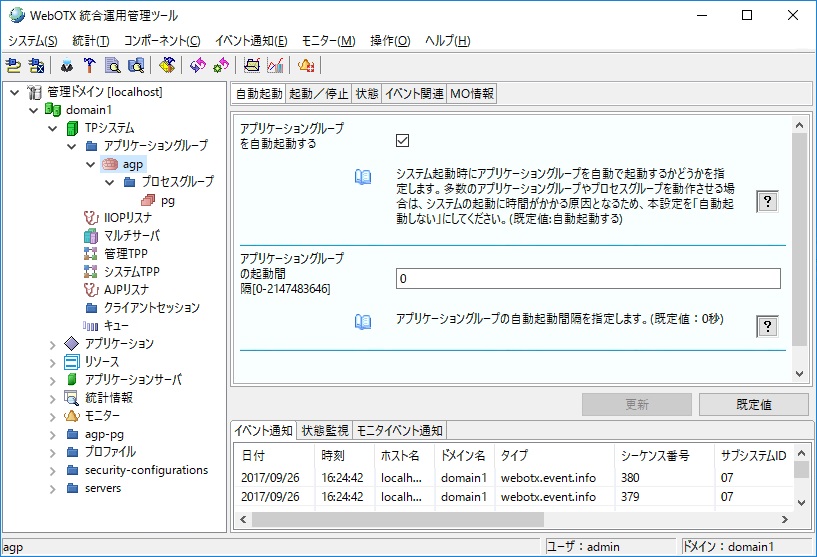Select the pg process group node
817x557 pixels.
tap(167, 200)
